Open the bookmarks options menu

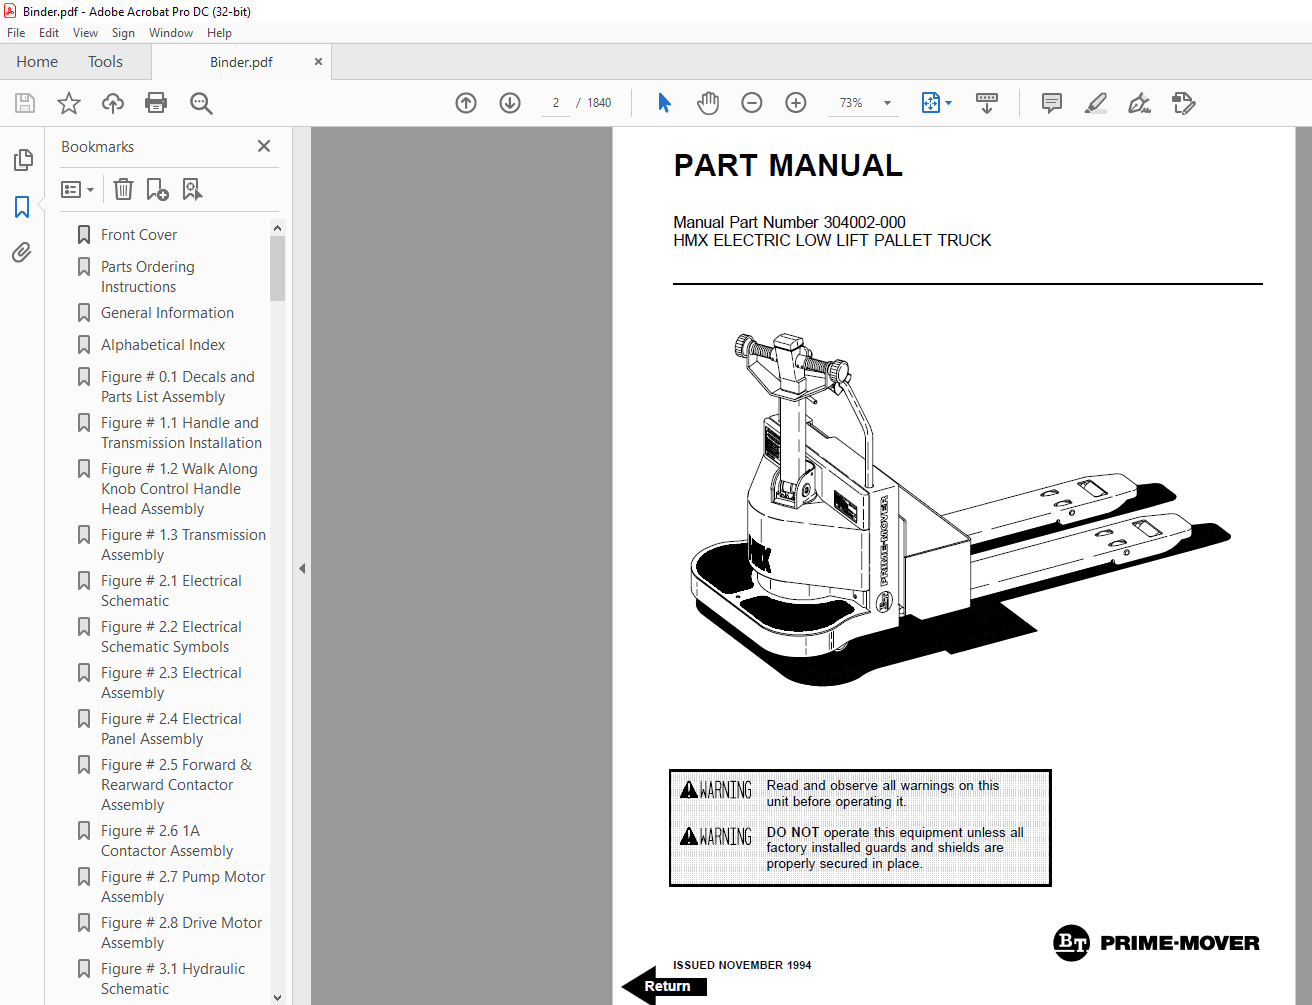(78, 189)
